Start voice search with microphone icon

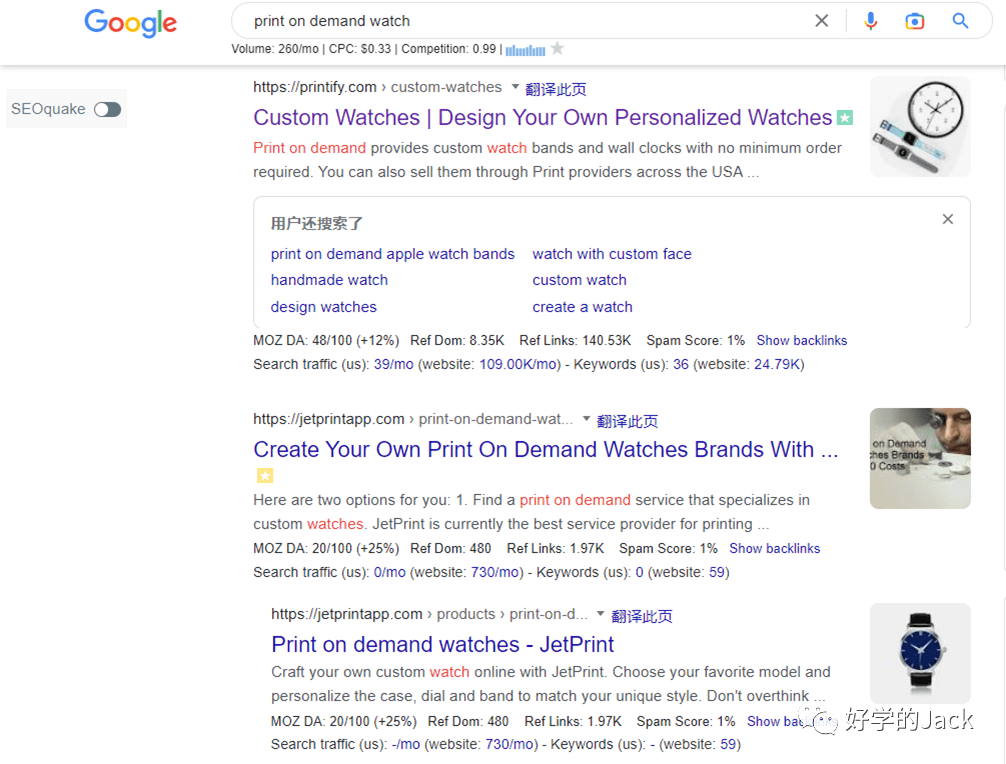pos(870,21)
